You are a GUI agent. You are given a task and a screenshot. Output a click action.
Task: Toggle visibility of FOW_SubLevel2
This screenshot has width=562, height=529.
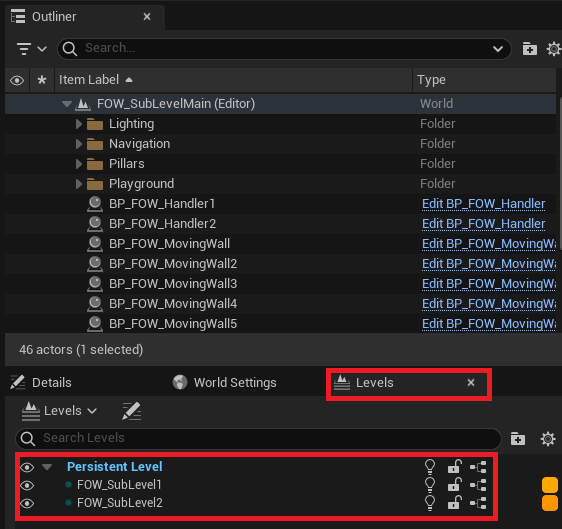click(27, 503)
